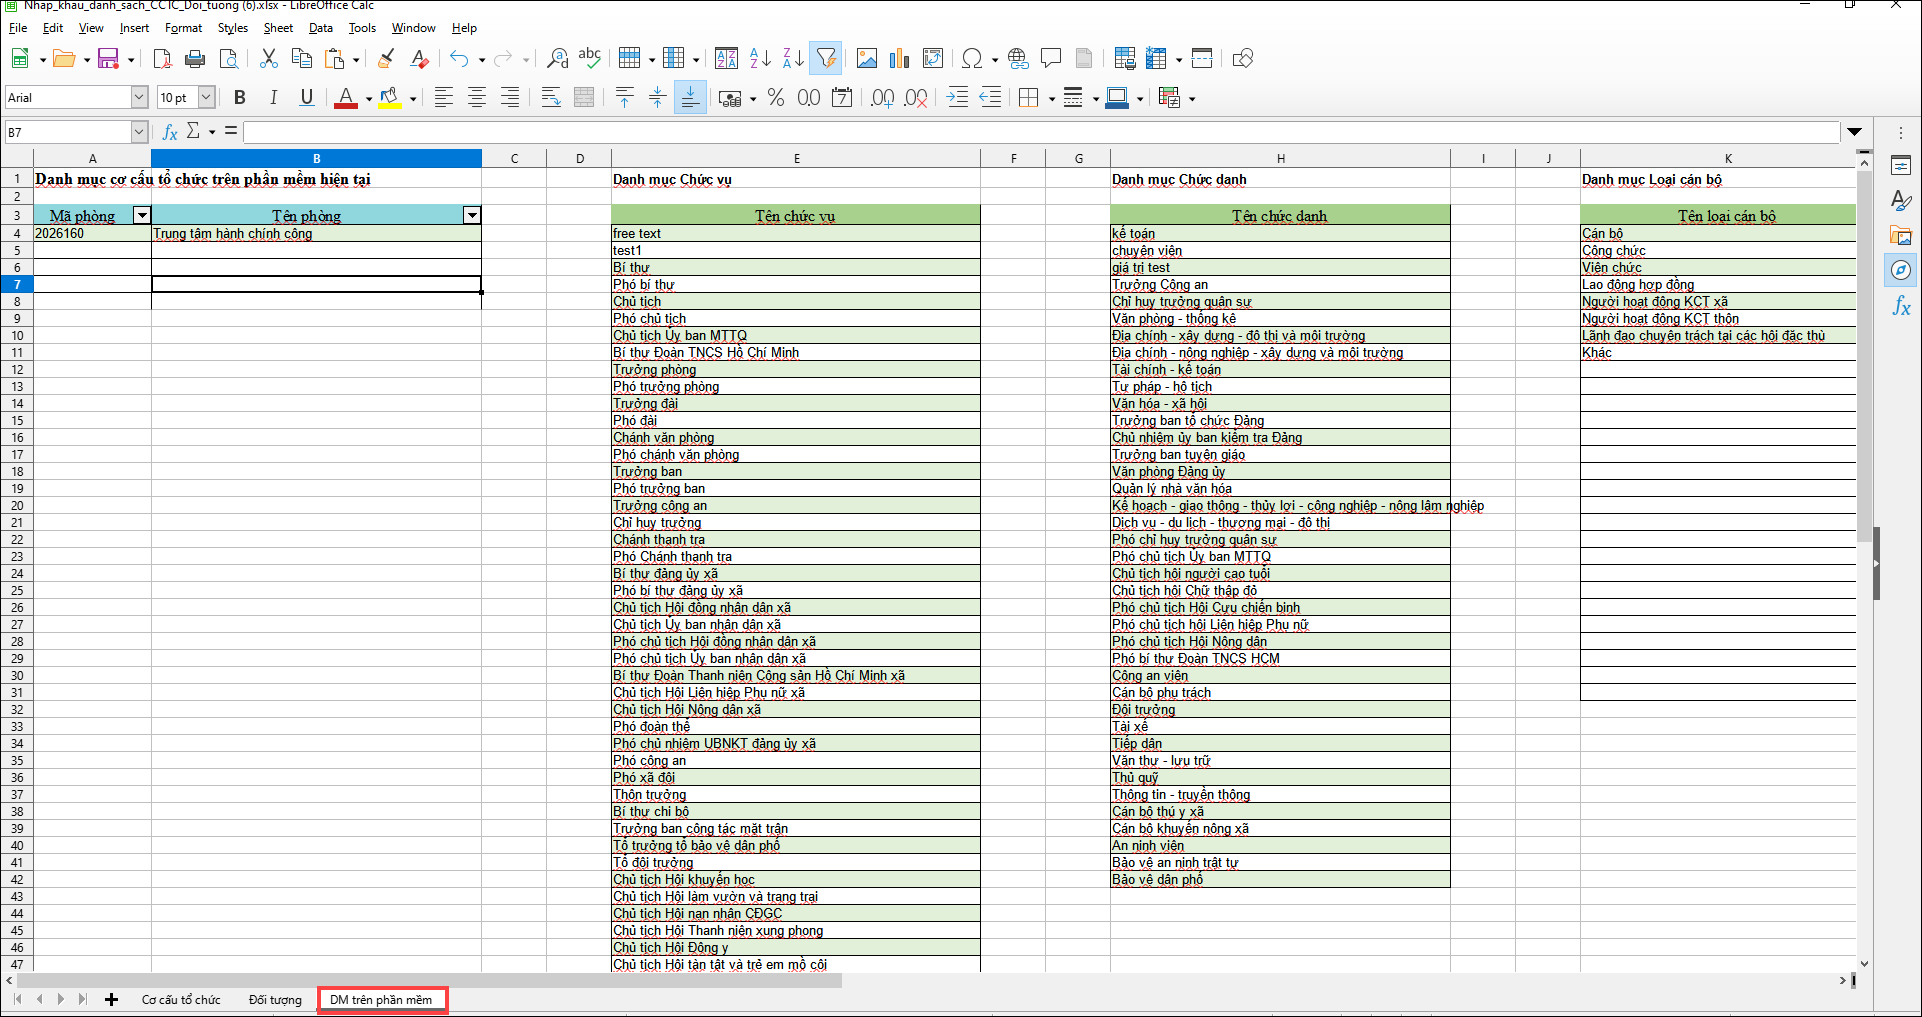Viewport: 1922px width, 1017px height.
Task: Click the formula input line
Action: 1040,132
